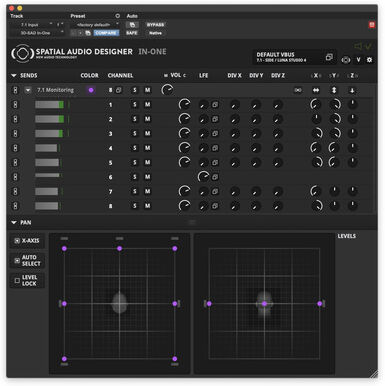
Task: Click the volume knob of 7.1 Monitoring
Action: click(167, 90)
